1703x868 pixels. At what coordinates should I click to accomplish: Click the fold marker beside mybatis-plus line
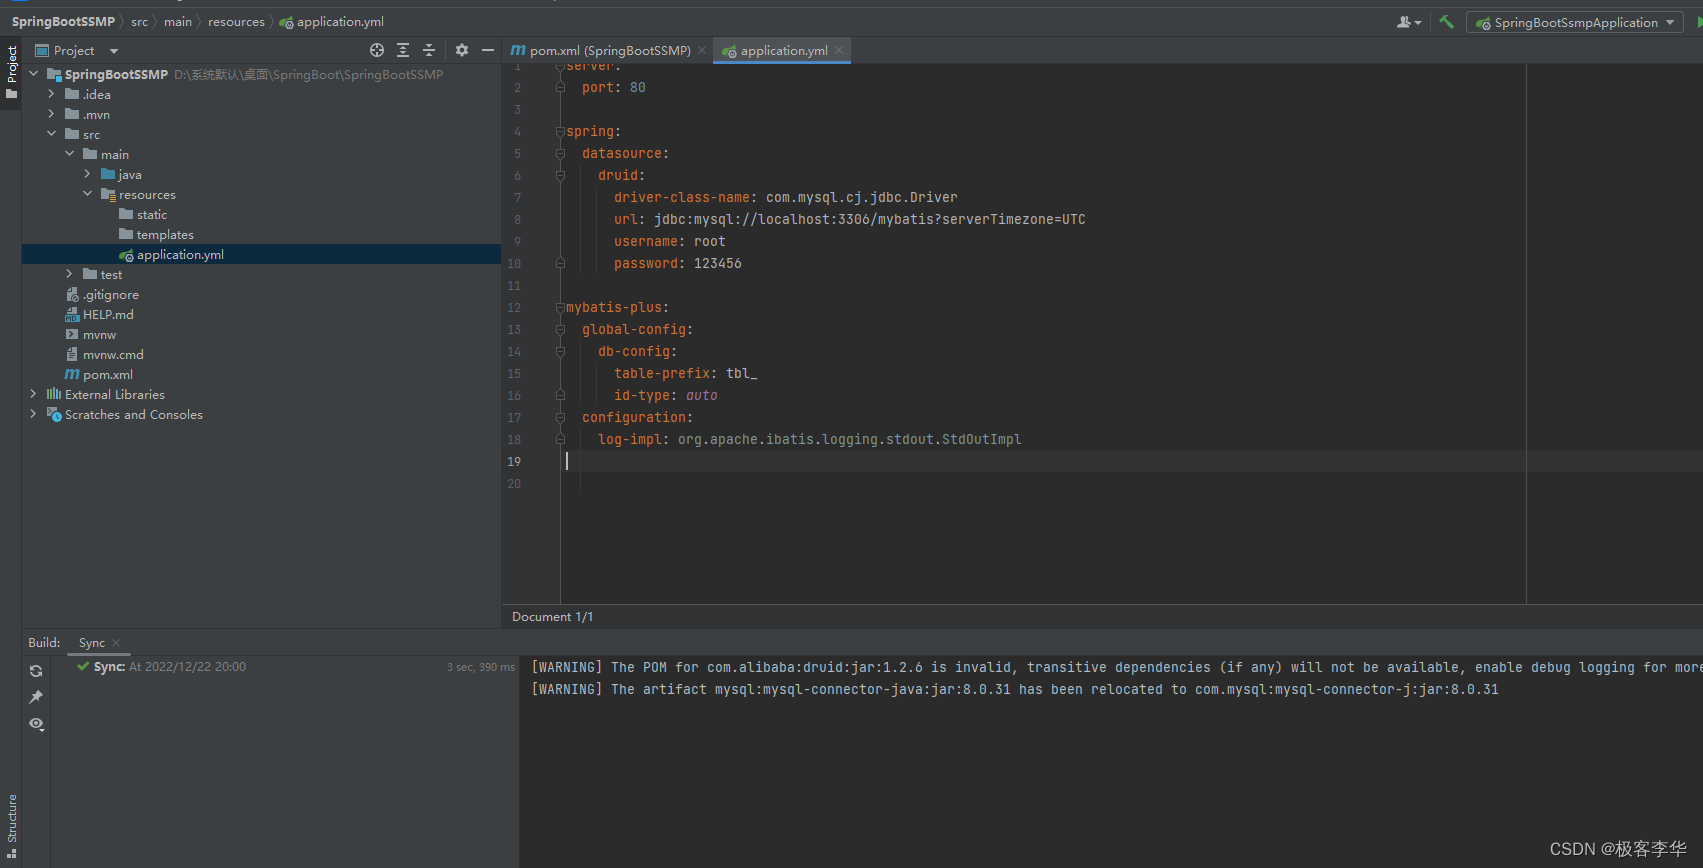(560, 308)
